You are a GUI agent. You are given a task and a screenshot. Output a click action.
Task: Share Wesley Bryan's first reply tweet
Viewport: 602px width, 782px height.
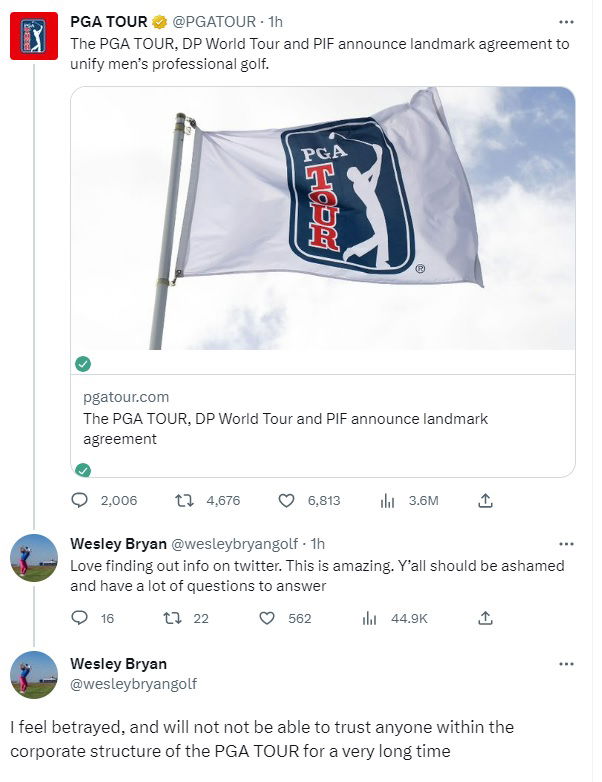[485, 618]
